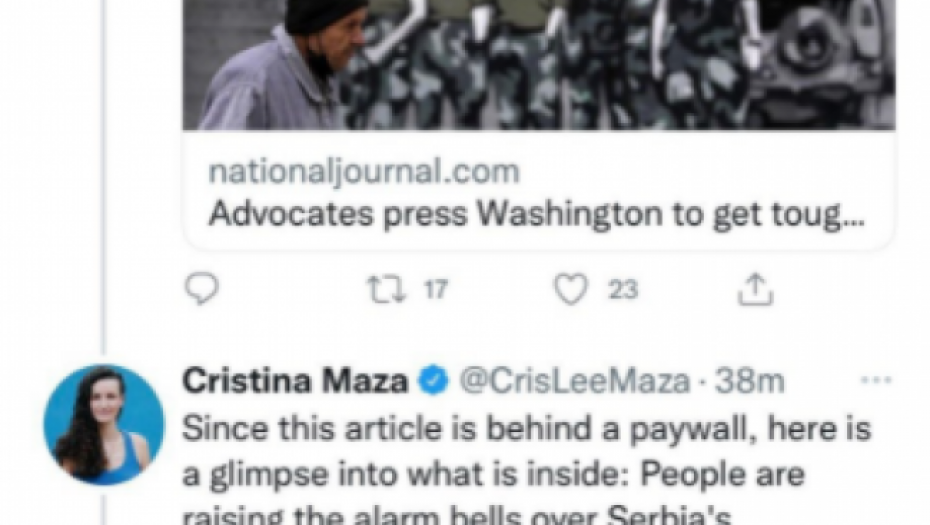Click the Cristina Maza display name

pyautogui.click(x=295, y=381)
